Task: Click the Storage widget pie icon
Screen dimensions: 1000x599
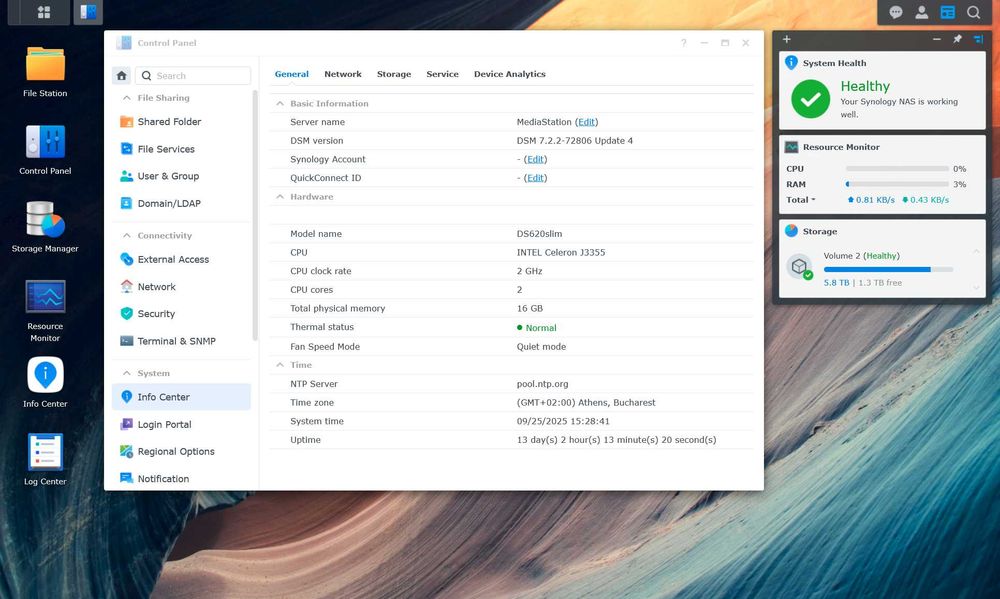Action: (791, 231)
